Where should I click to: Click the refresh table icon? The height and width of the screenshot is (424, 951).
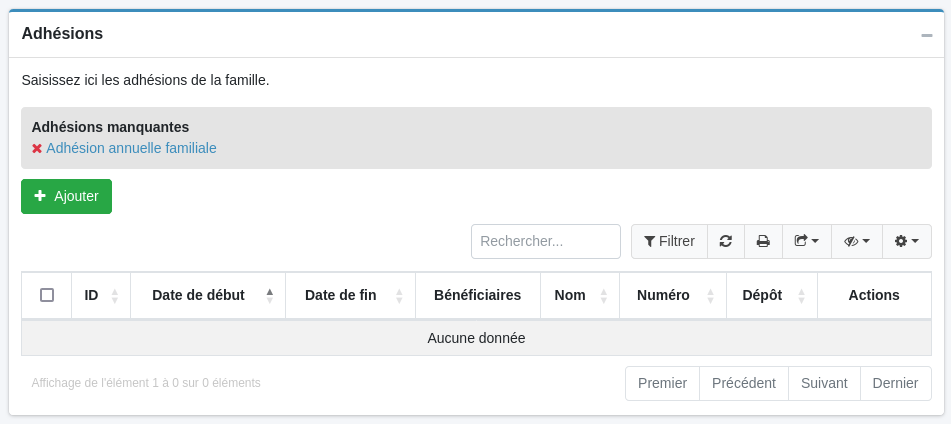click(726, 241)
